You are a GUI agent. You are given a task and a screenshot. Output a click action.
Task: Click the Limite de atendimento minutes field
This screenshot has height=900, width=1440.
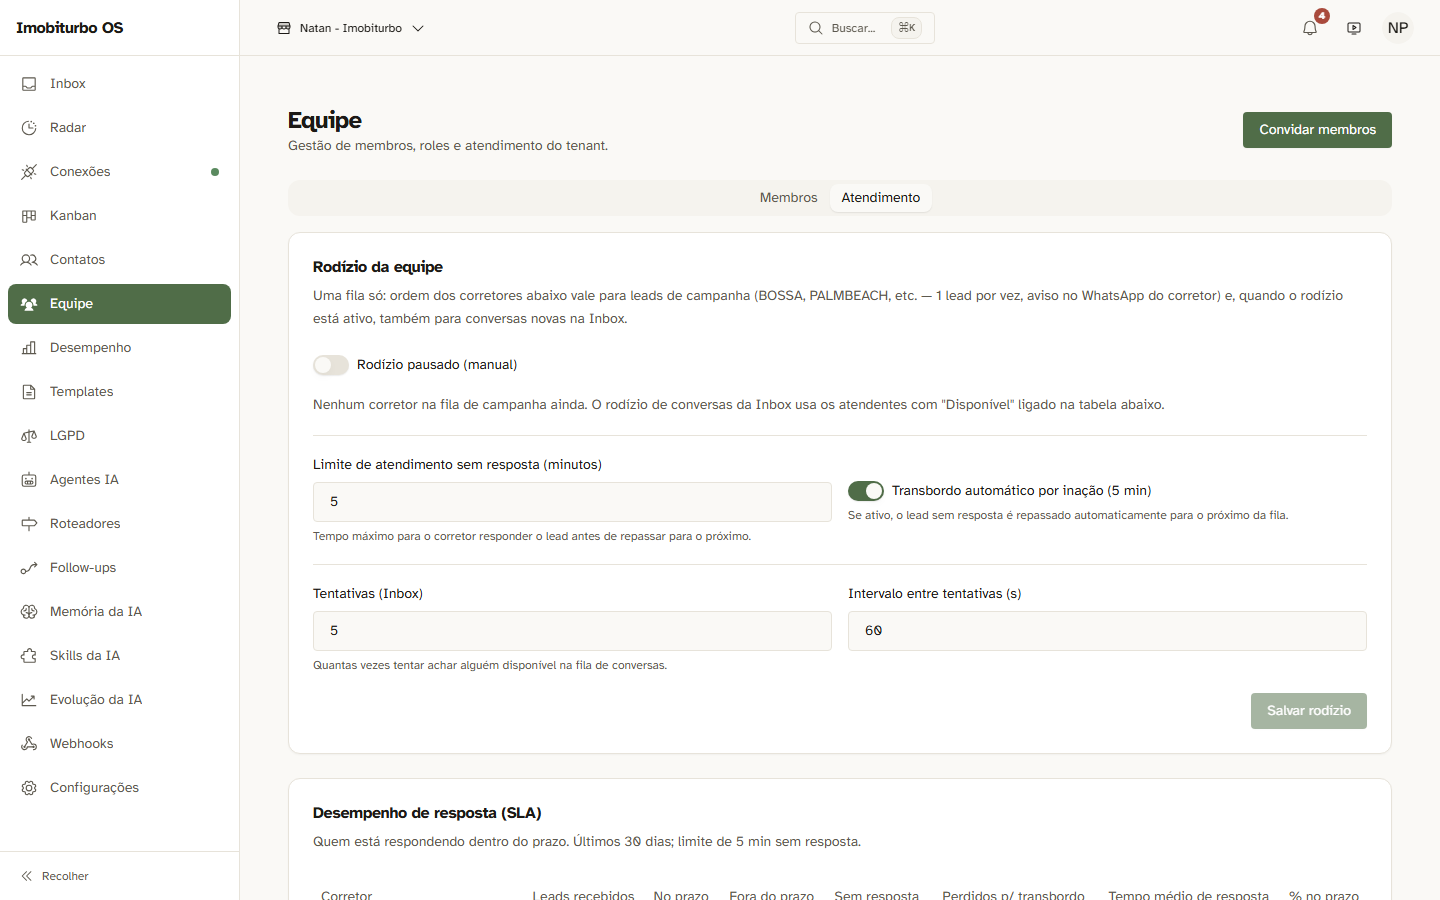click(x=572, y=502)
